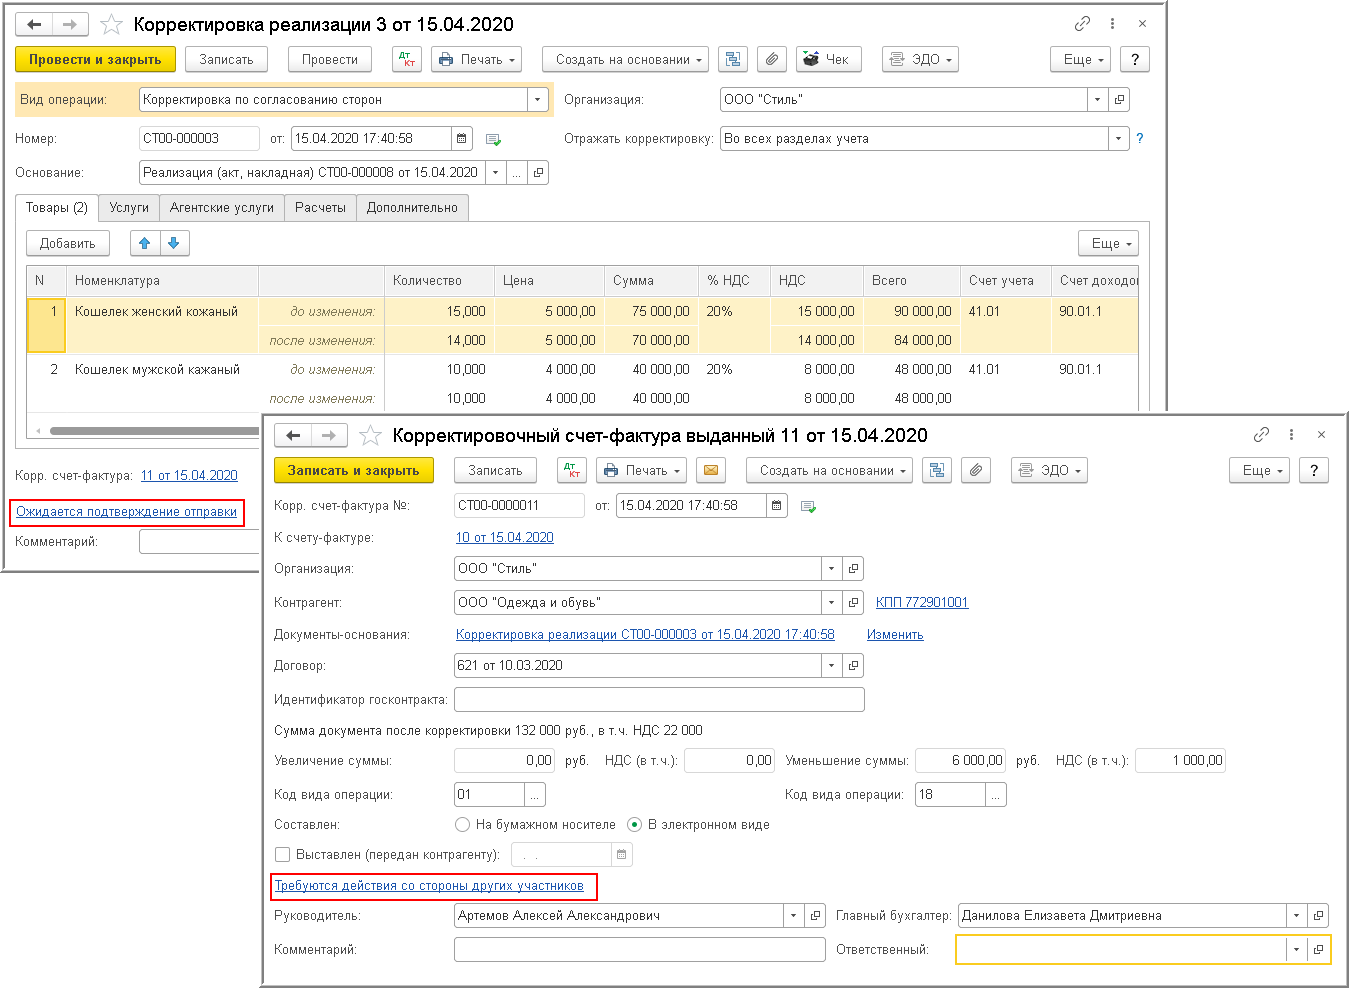The width and height of the screenshot is (1354, 992).
Task: Expand the Контрагент dropdown arrow
Action: point(832,603)
